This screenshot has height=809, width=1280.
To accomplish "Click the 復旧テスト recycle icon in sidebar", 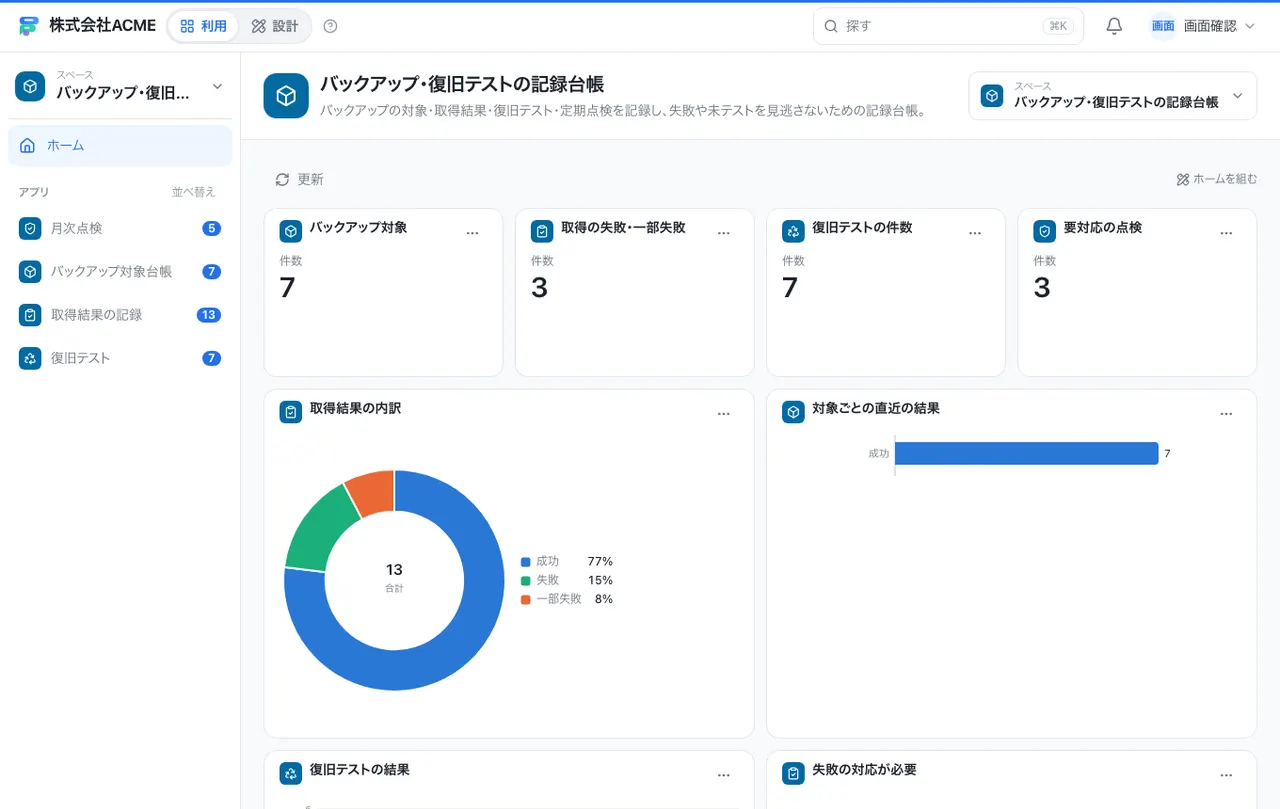I will (x=30, y=358).
